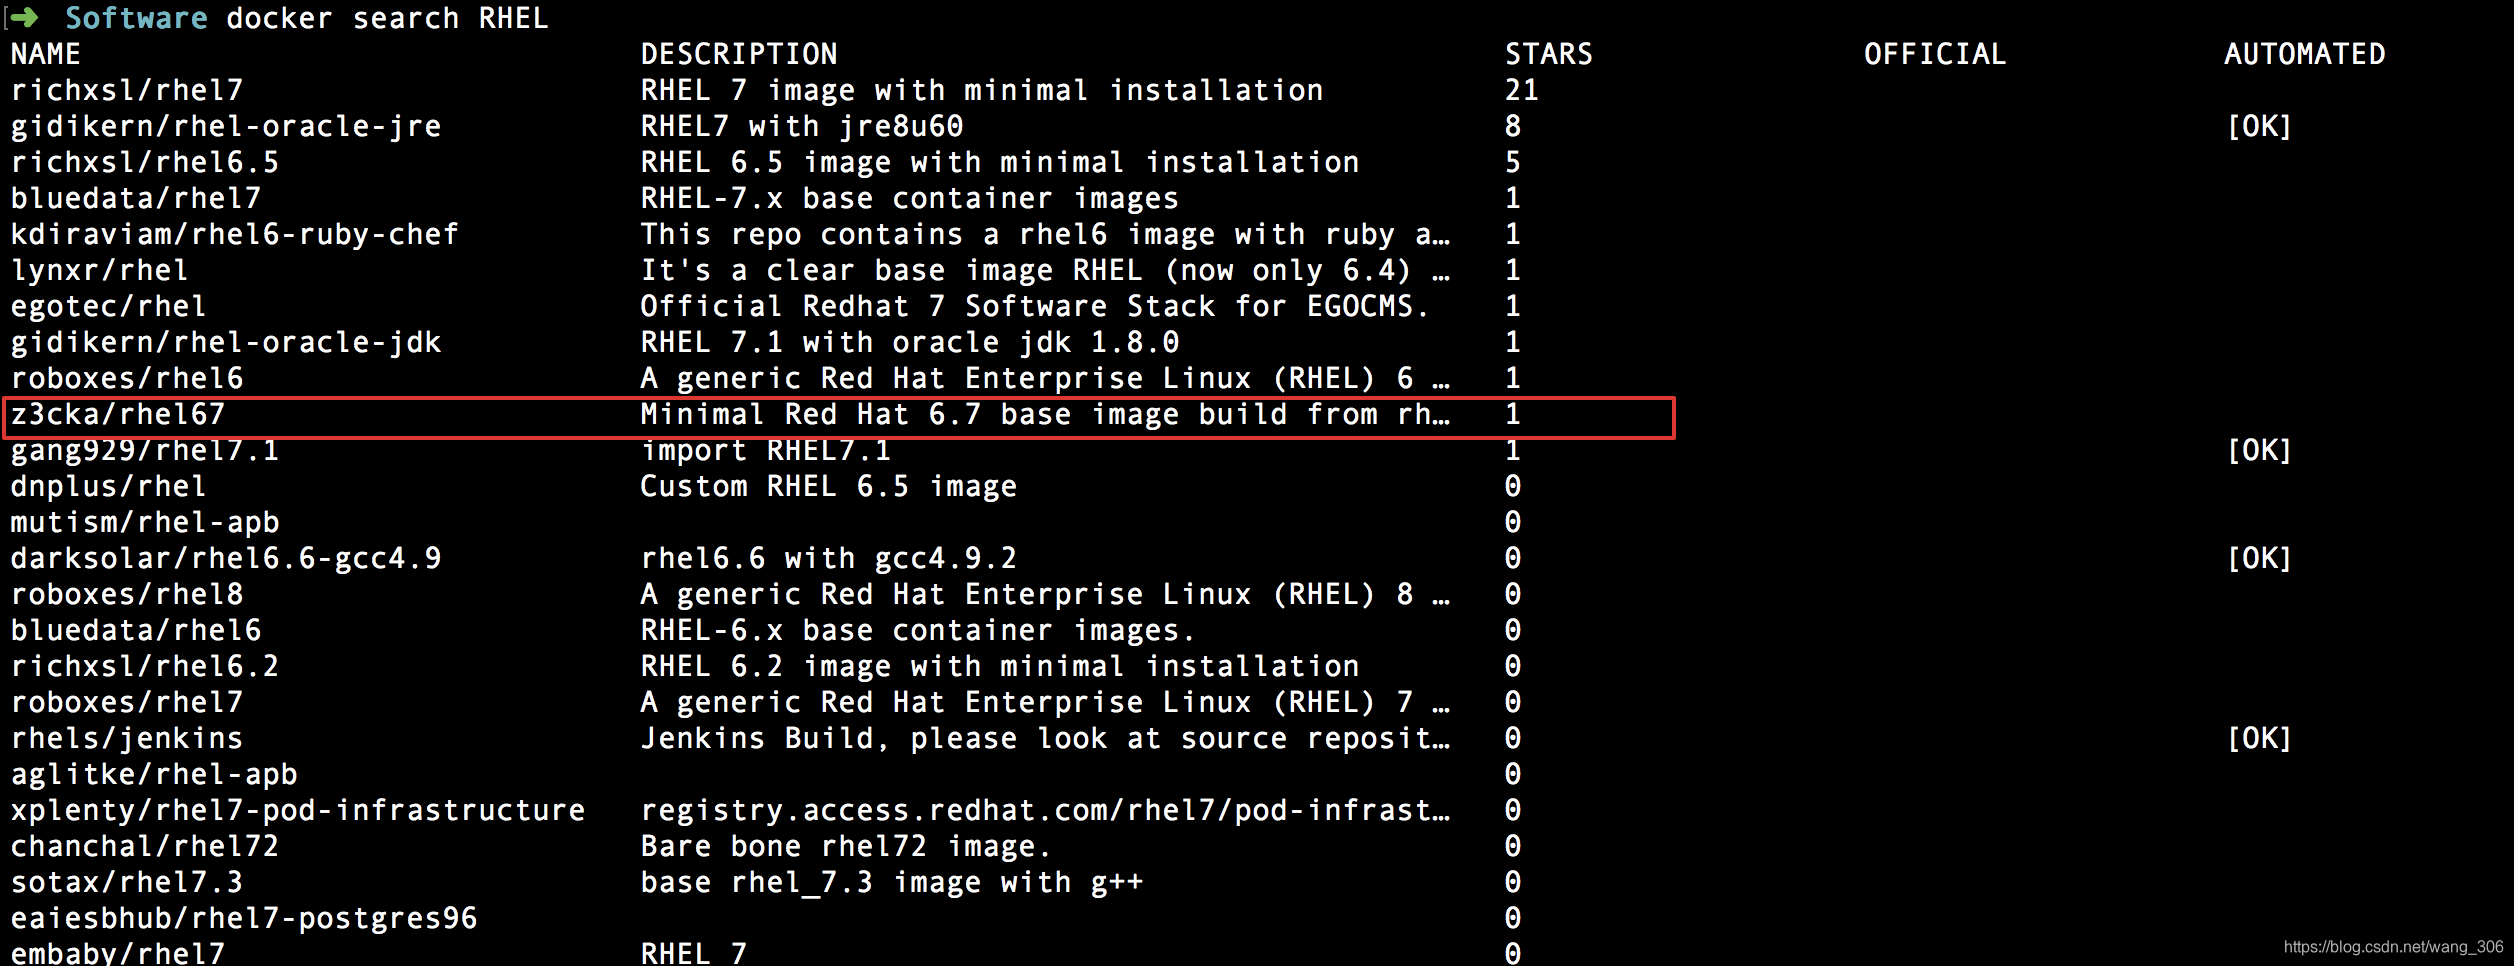This screenshot has width=2514, height=966.
Task: Select the richxsl/rhel7 image name
Action: coord(127,90)
